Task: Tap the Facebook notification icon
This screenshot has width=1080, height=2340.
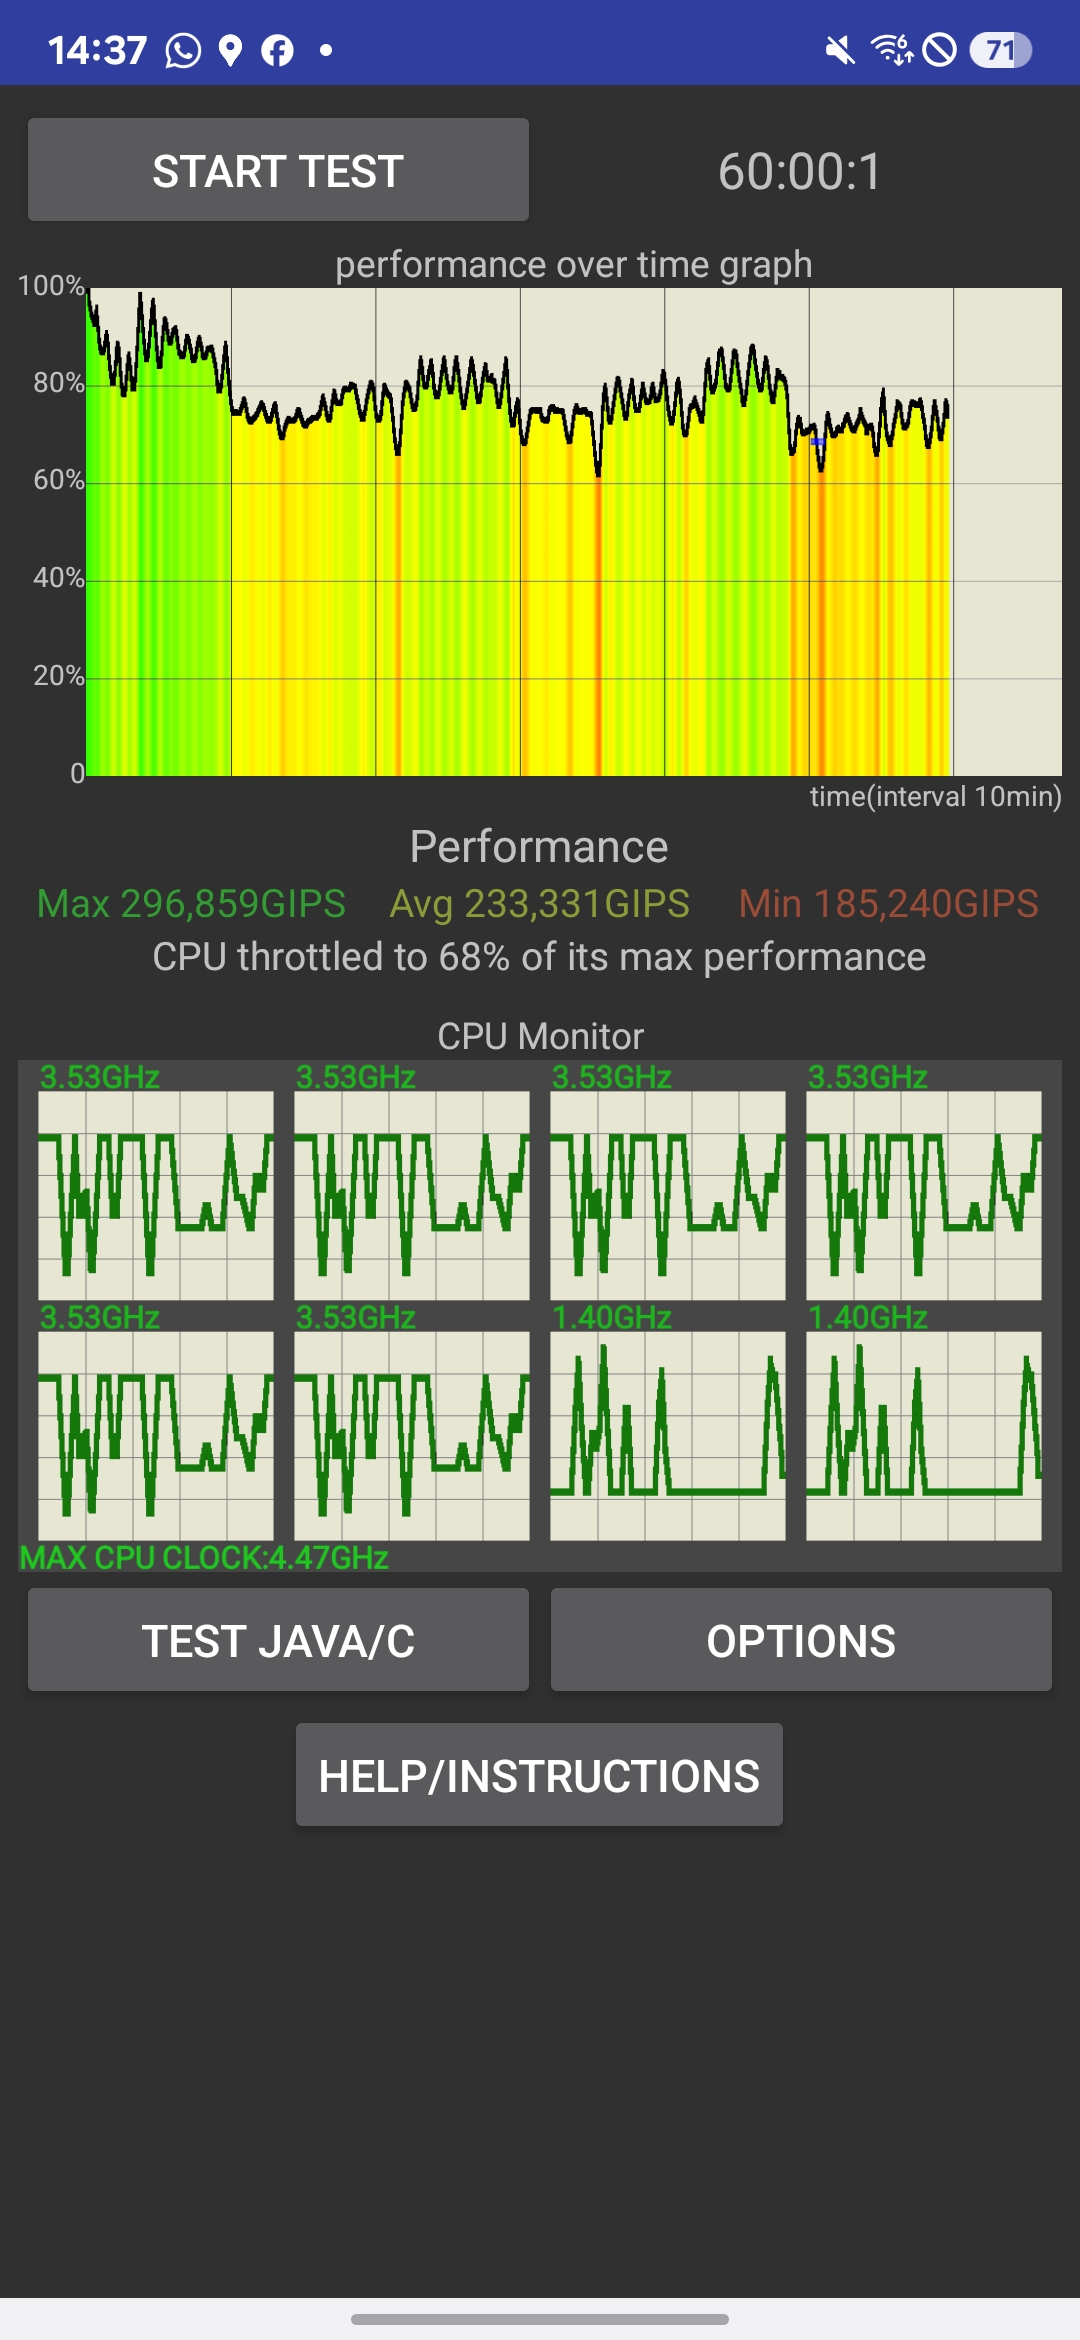Action: point(278,50)
